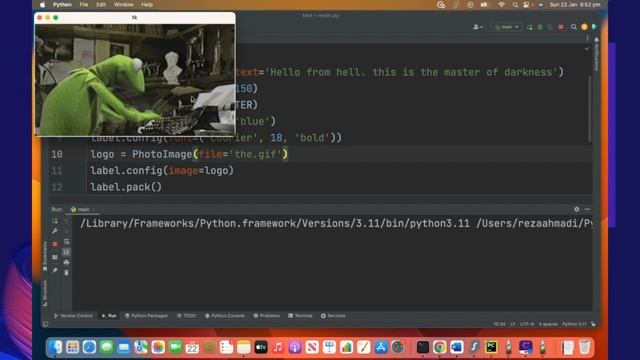Open the Problems tool tab
The height and width of the screenshot is (360, 640).
pyautogui.click(x=267, y=316)
